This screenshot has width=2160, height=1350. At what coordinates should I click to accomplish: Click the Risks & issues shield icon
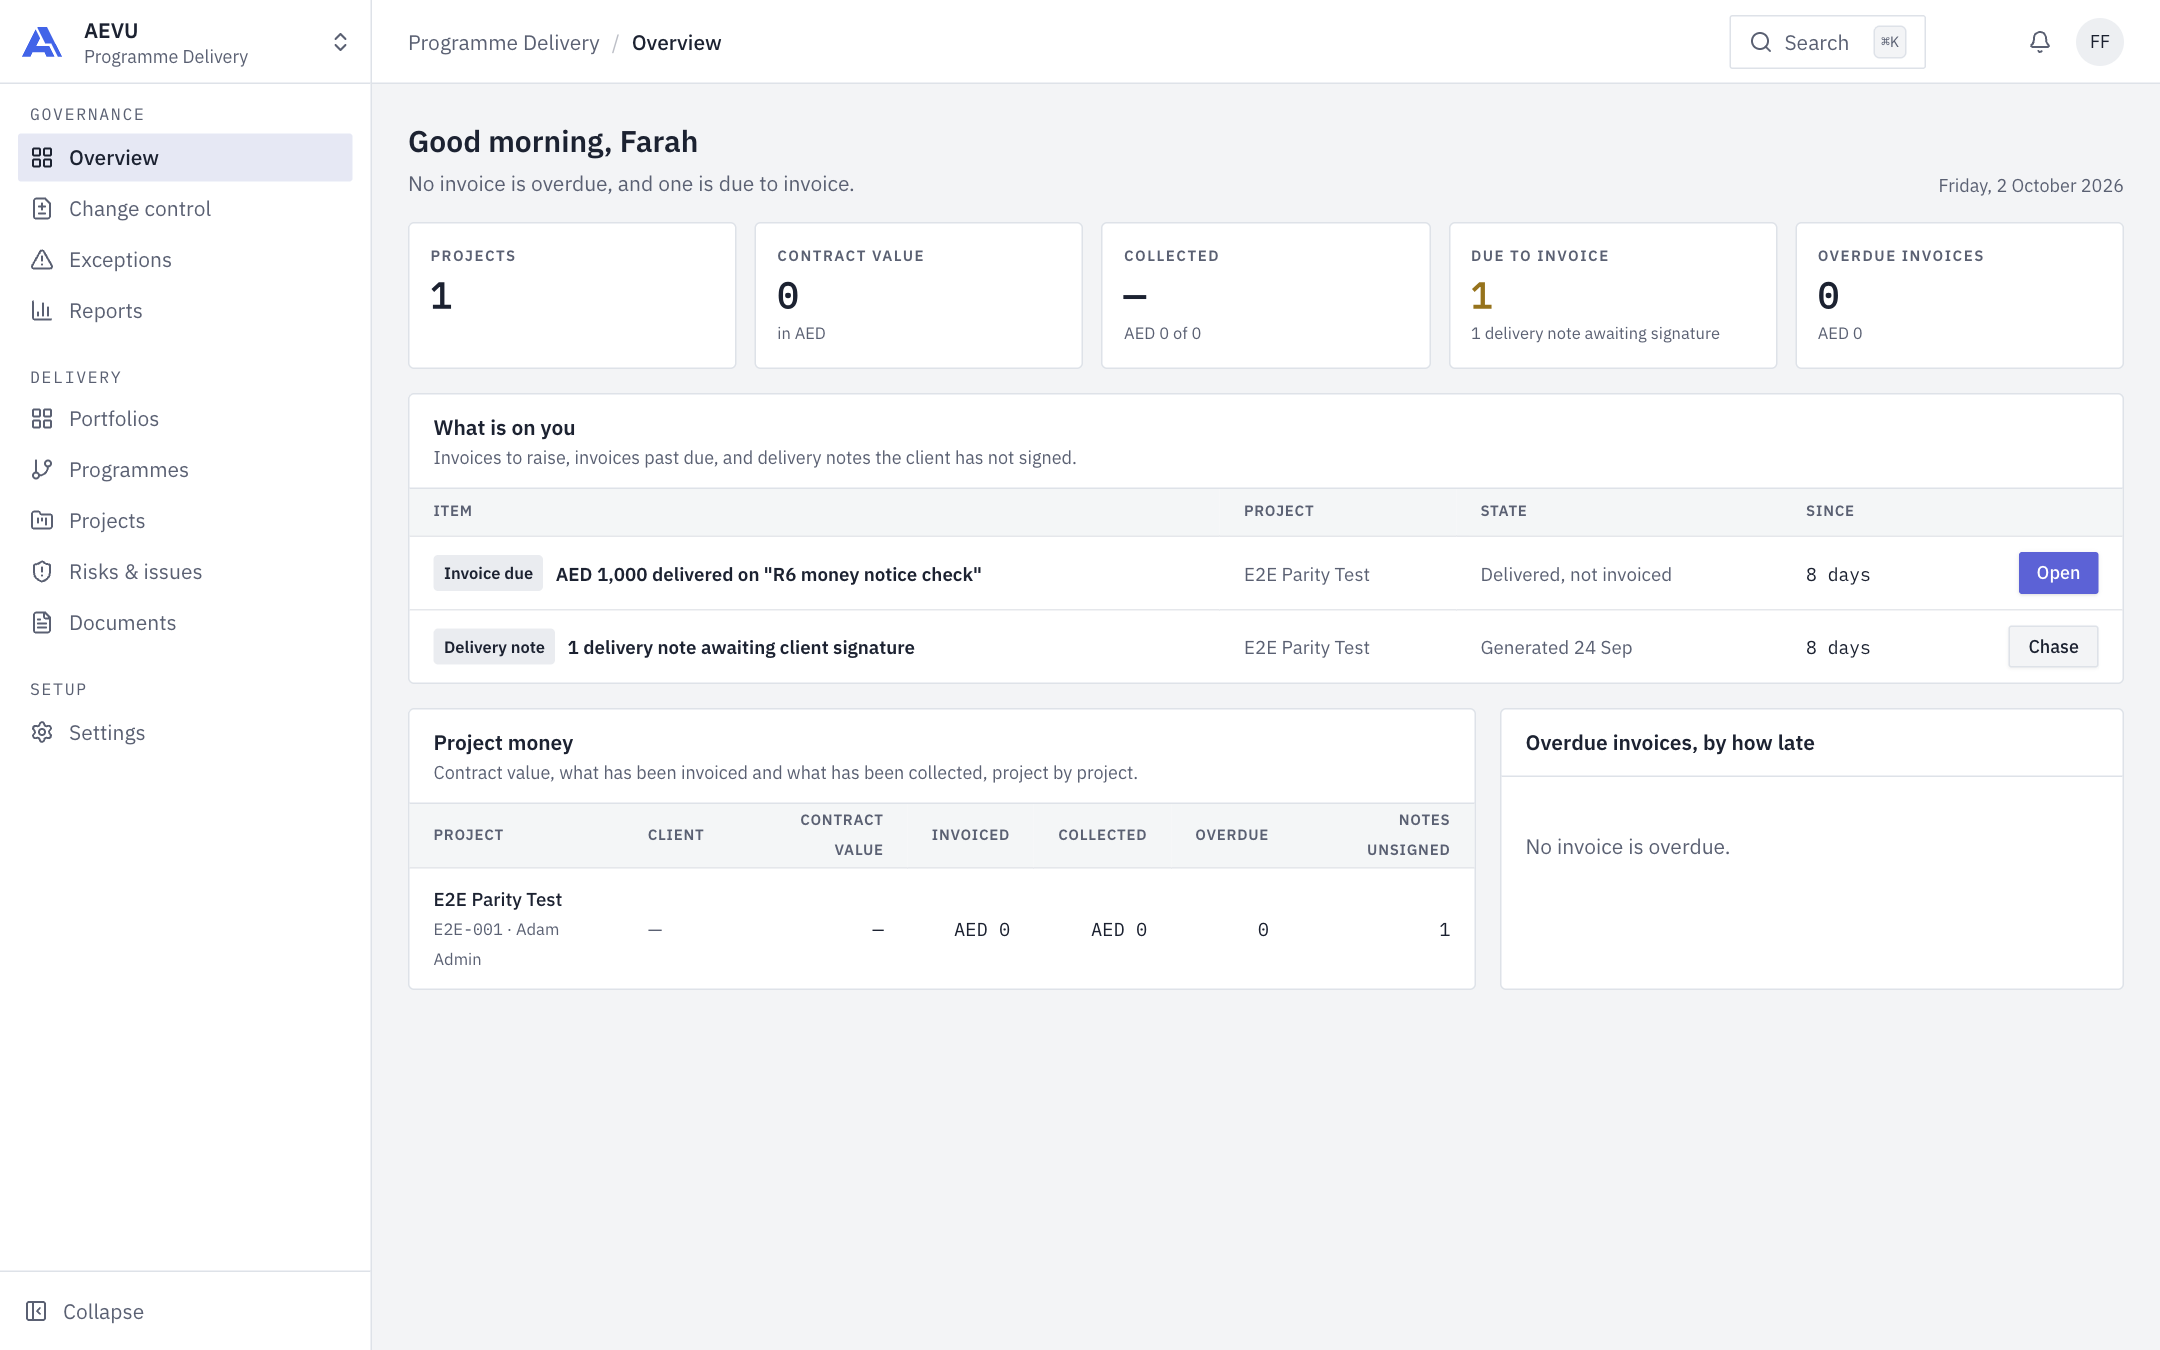42,572
